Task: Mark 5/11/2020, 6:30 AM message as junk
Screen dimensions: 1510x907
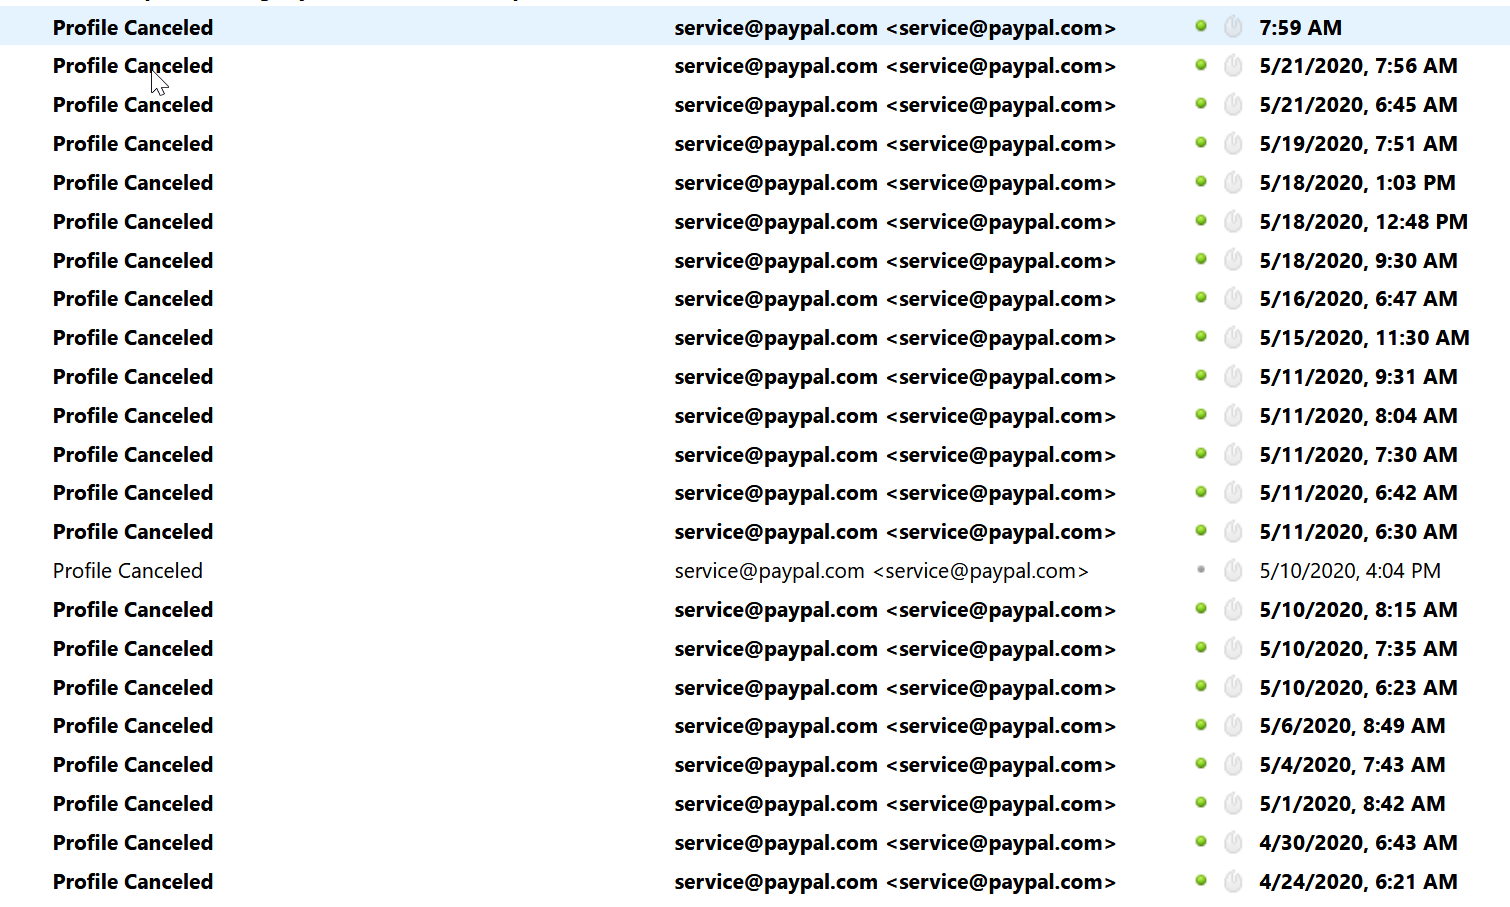Action: [1233, 531]
